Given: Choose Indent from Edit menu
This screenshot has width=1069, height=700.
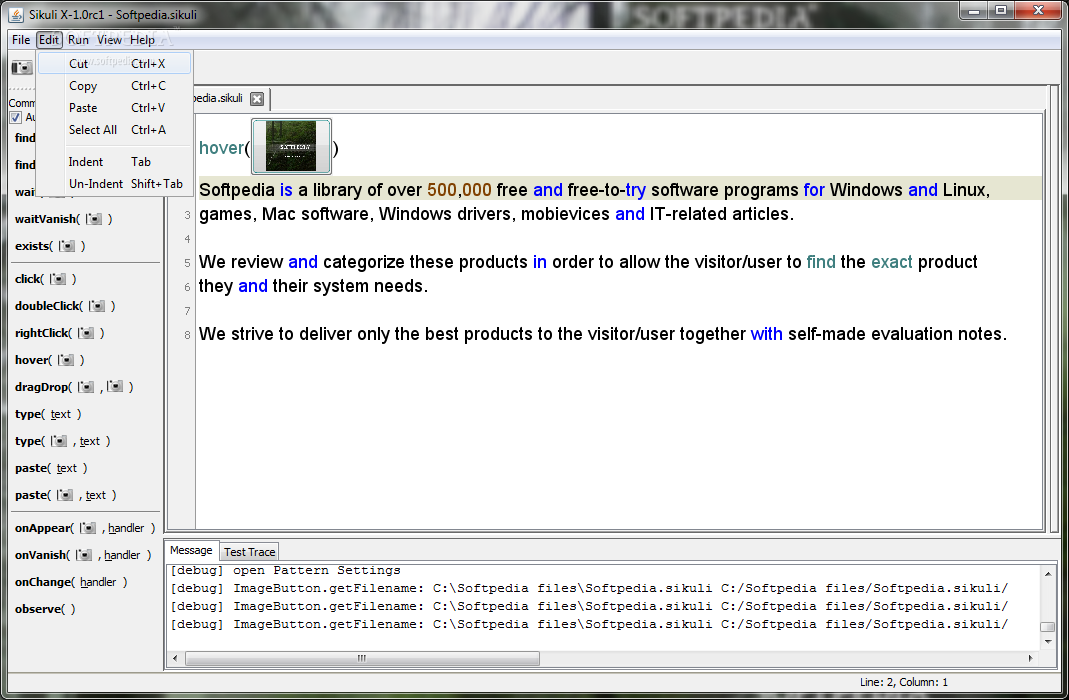Looking at the screenshot, I should tap(115, 162).
